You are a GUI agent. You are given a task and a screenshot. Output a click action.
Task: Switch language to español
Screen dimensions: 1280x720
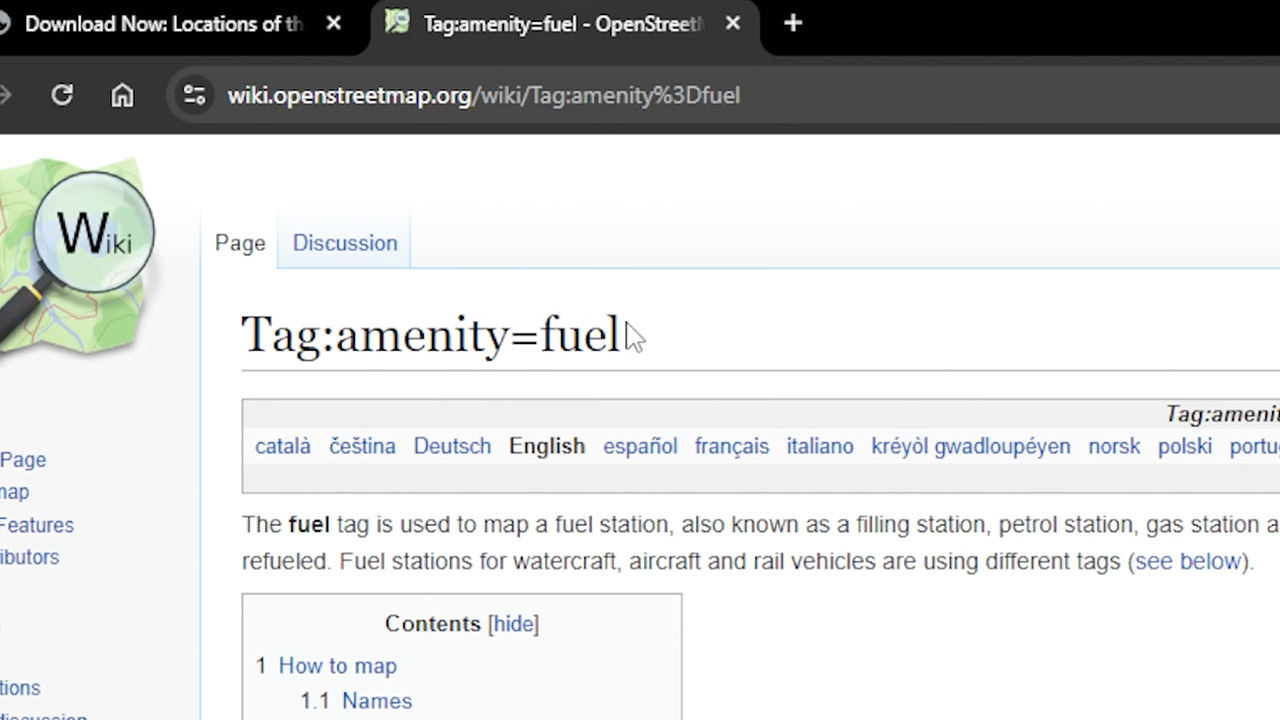pyautogui.click(x=640, y=446)
